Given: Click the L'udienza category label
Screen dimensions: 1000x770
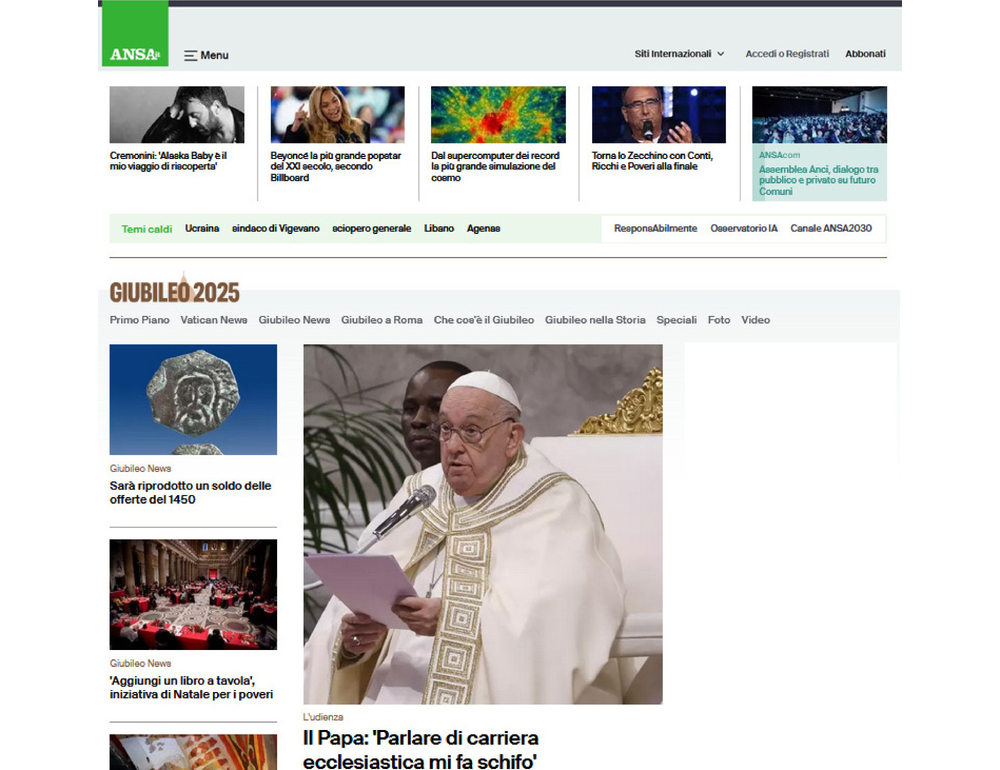Looking at the screenshot, I should tap(323, 717).
